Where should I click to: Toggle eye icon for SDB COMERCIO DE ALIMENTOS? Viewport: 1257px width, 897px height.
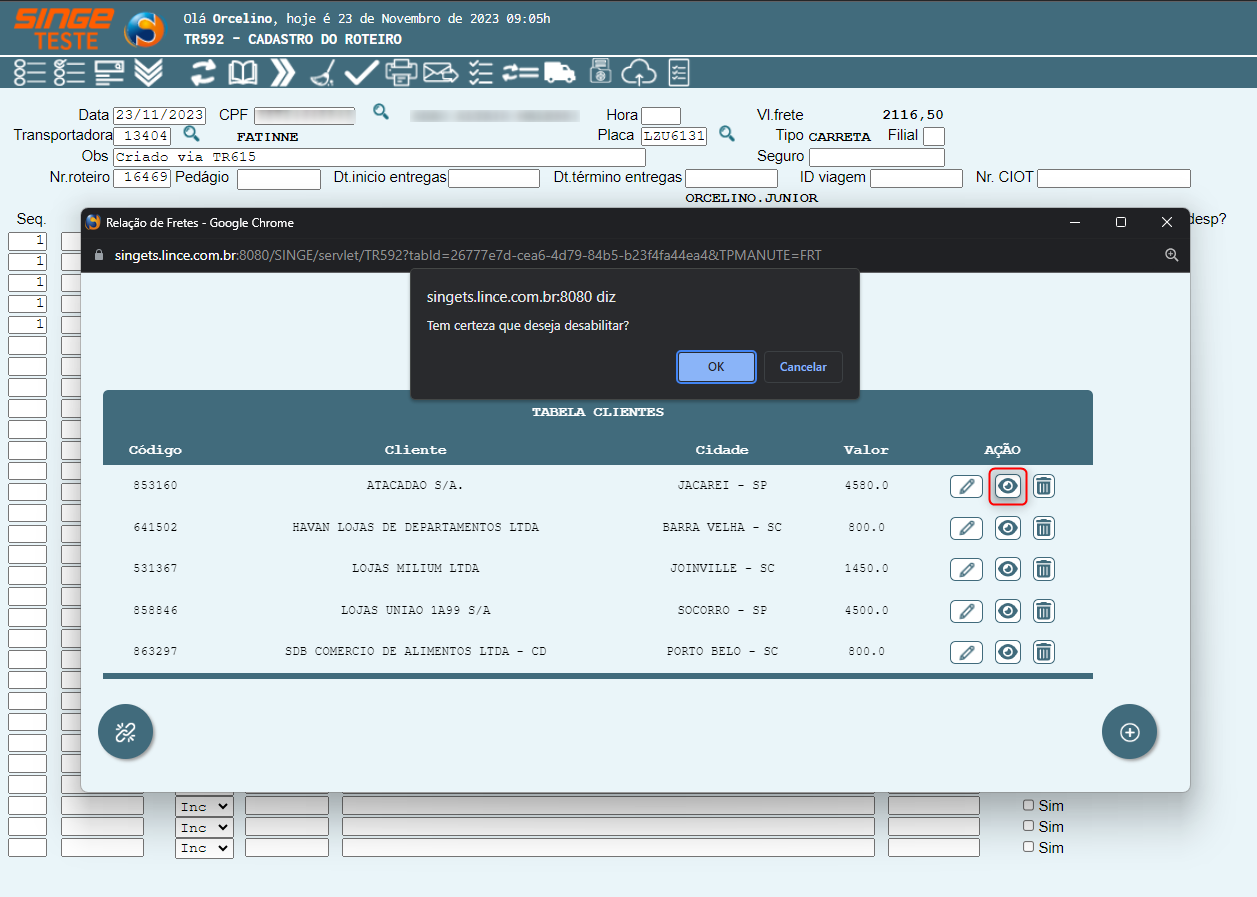coord(1008,652)
